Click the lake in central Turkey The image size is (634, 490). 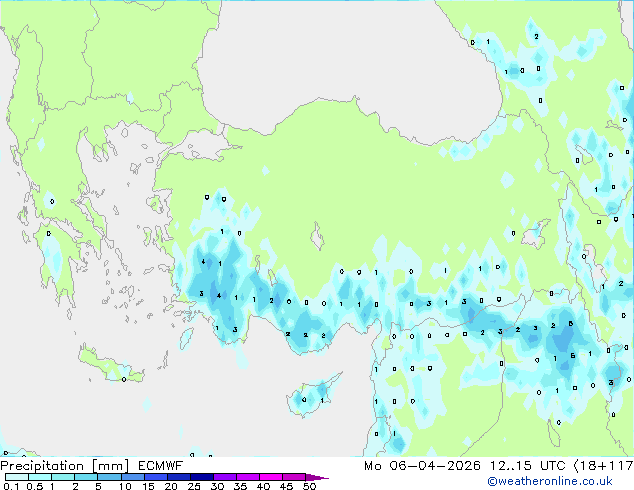pos(317,237)
